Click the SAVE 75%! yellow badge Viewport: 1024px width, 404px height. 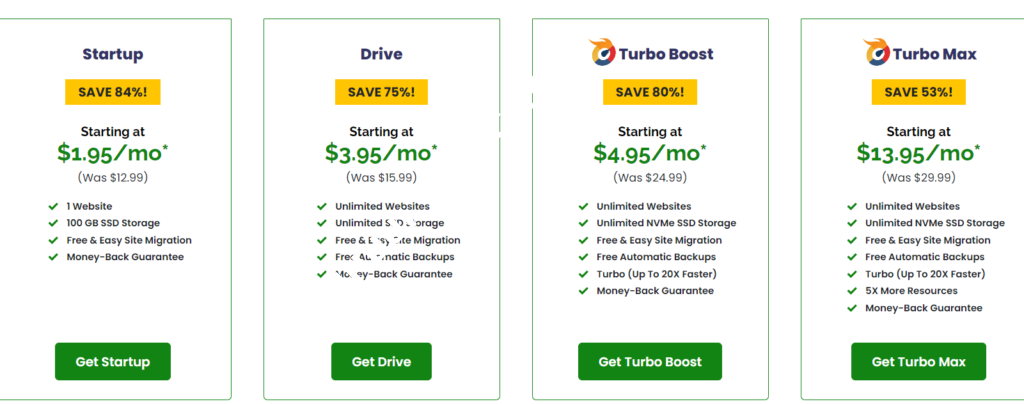pos(381,92)
